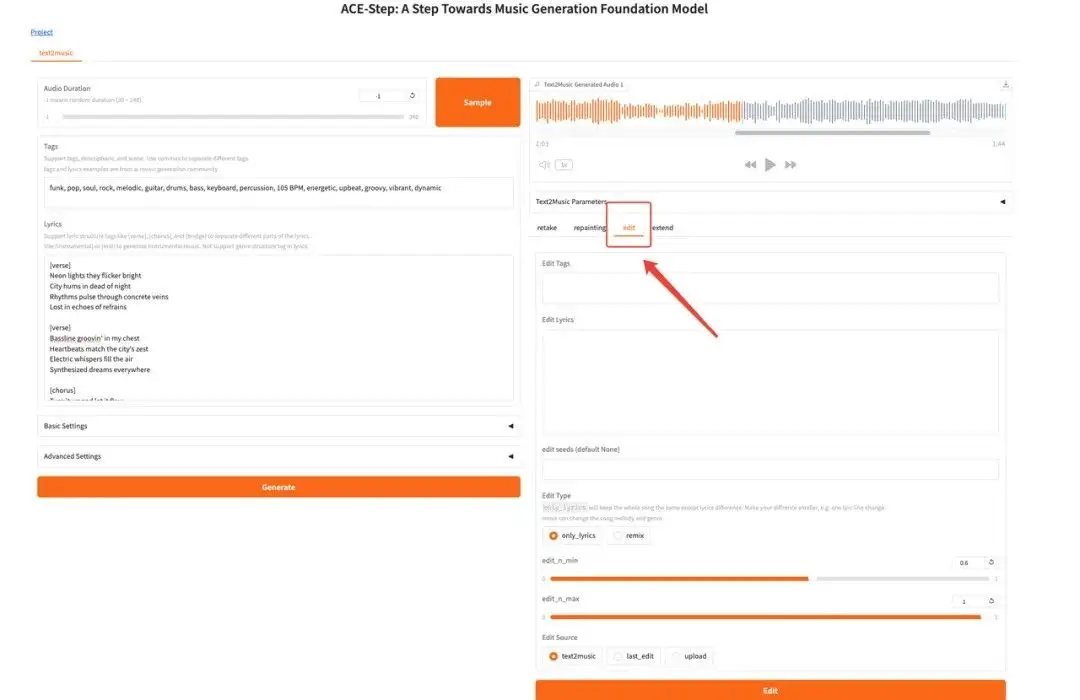Expand the Advanced Settings section
Screen dimensions: 1080x700
coord(278,456)
